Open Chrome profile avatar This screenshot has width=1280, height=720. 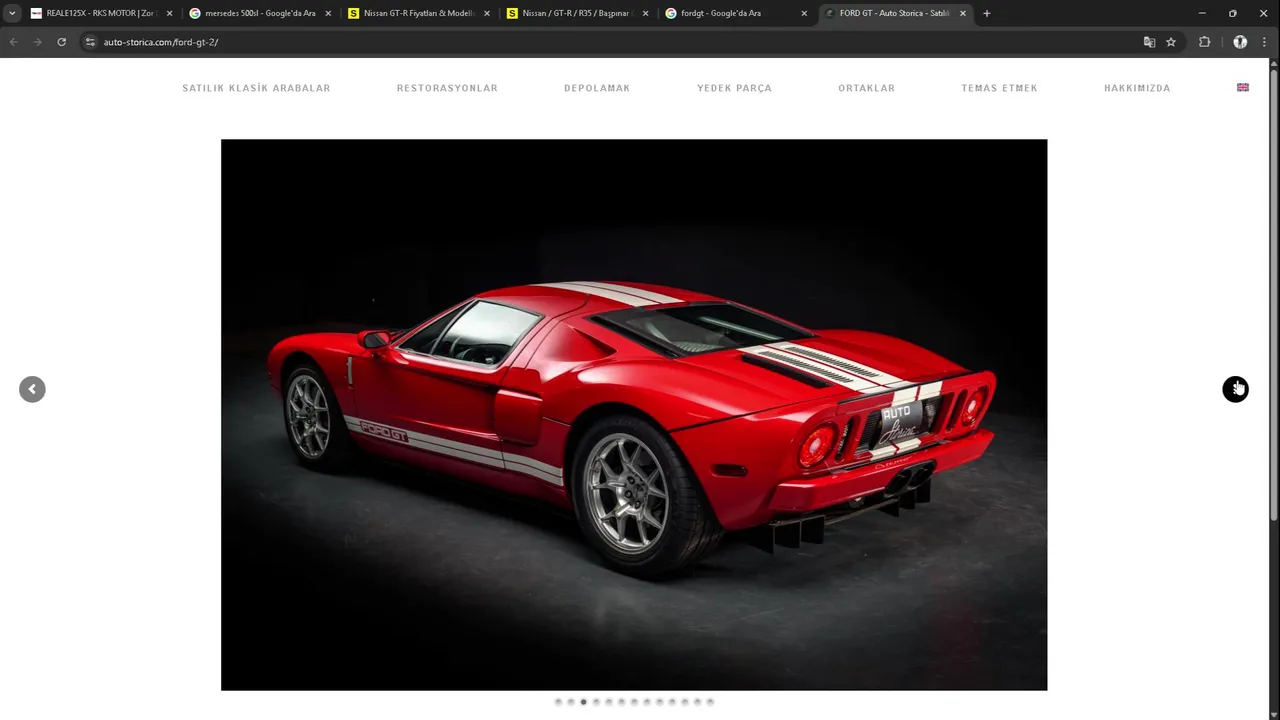point(1240,42)
